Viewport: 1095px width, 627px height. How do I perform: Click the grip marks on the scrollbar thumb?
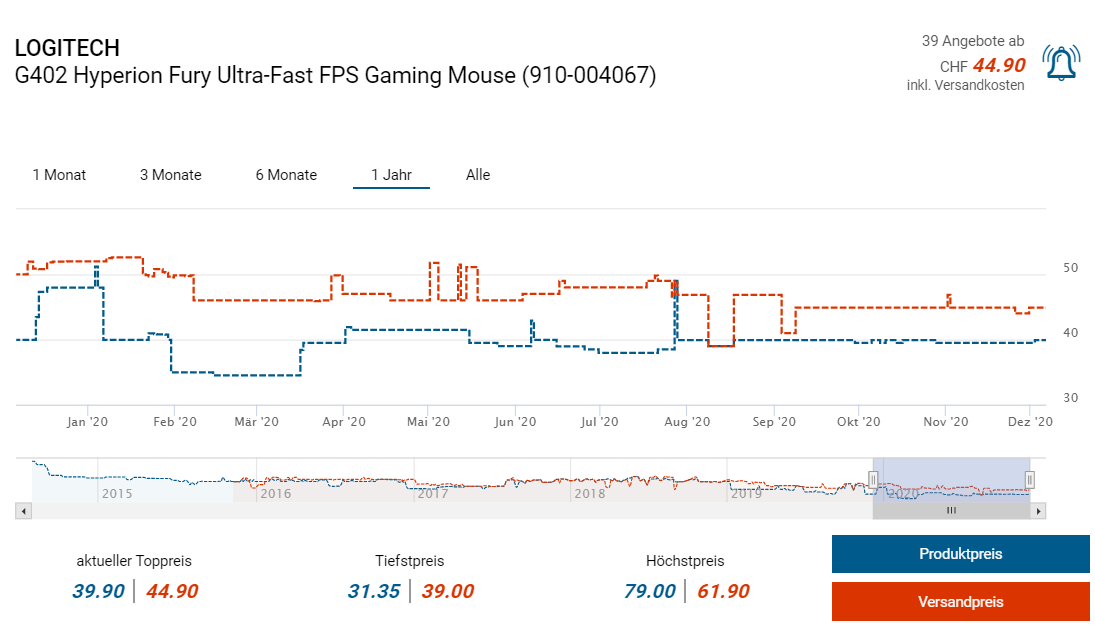pyautogui.click(x=951, y=511)
